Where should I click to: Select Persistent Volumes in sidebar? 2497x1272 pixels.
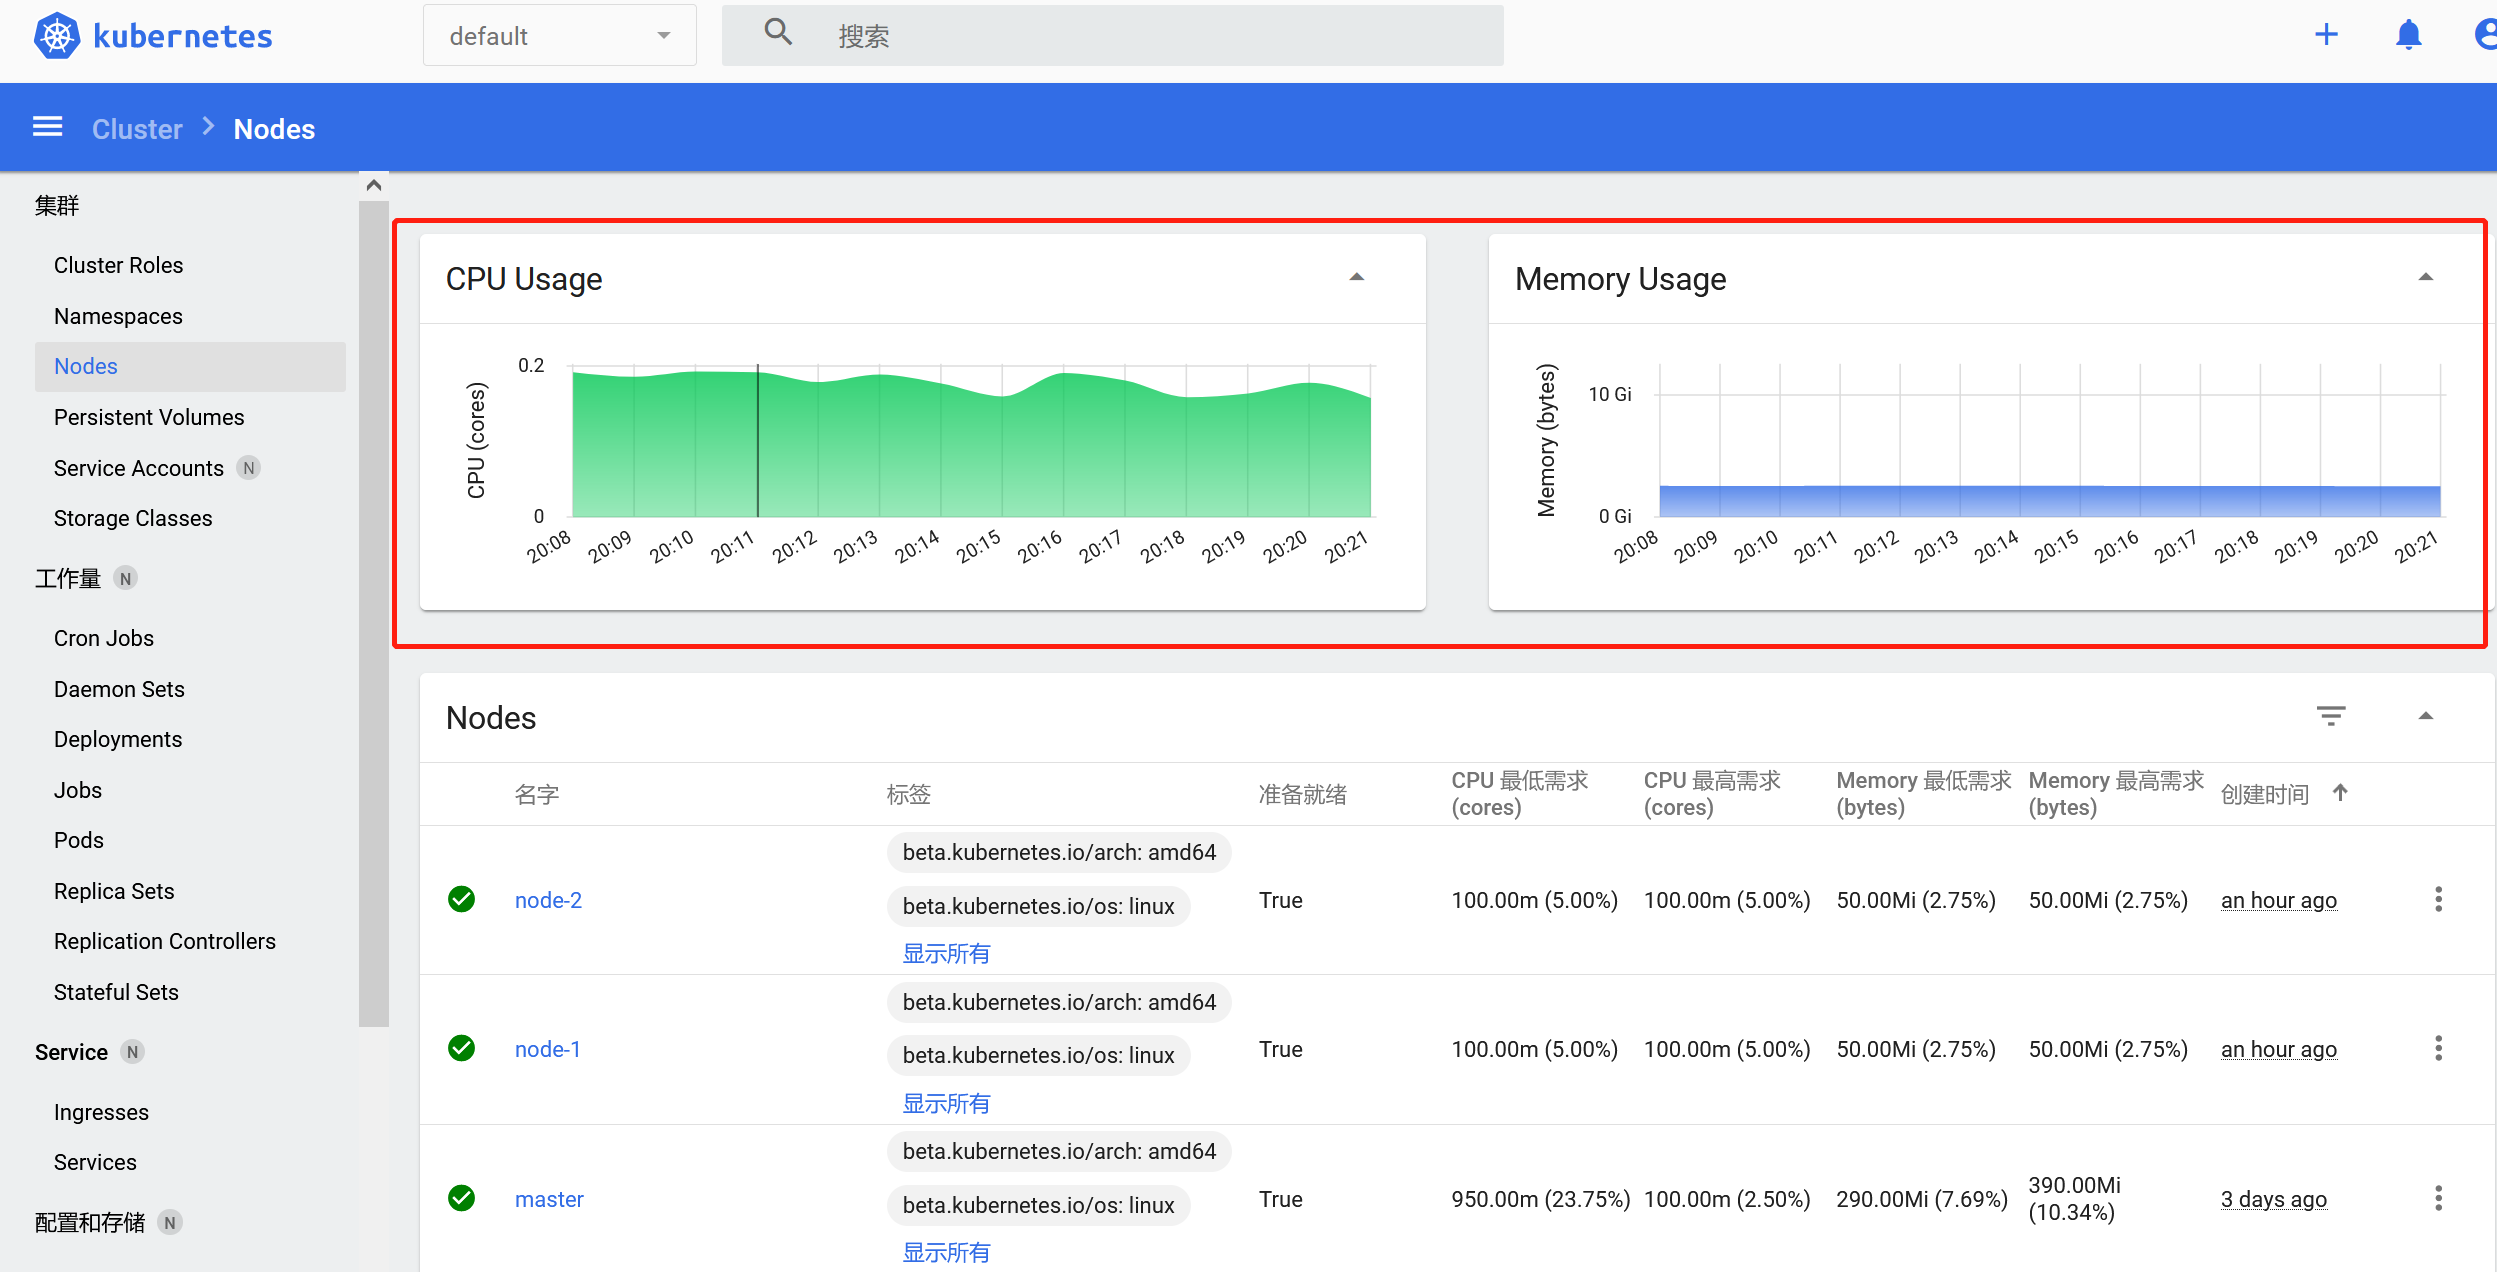point(149,417)
